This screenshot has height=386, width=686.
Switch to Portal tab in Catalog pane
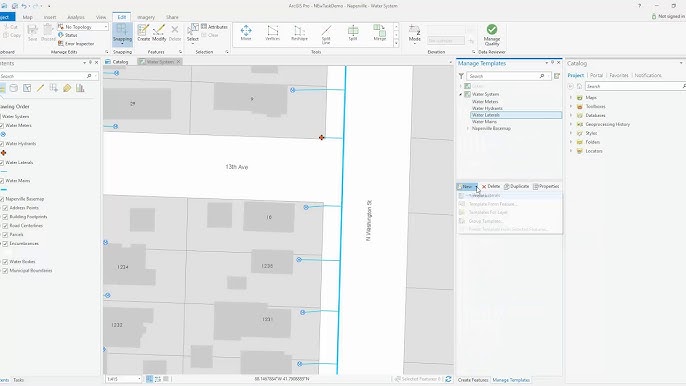(596, 75)
